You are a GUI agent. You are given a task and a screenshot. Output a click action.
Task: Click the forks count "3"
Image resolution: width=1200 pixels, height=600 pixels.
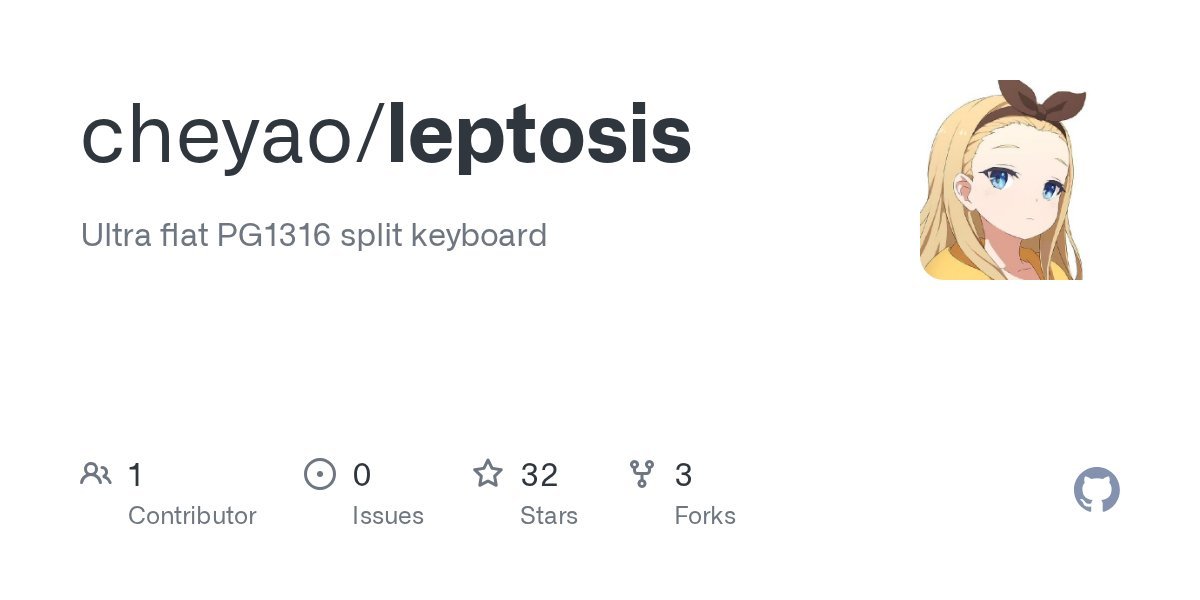[x=684, y=475]
